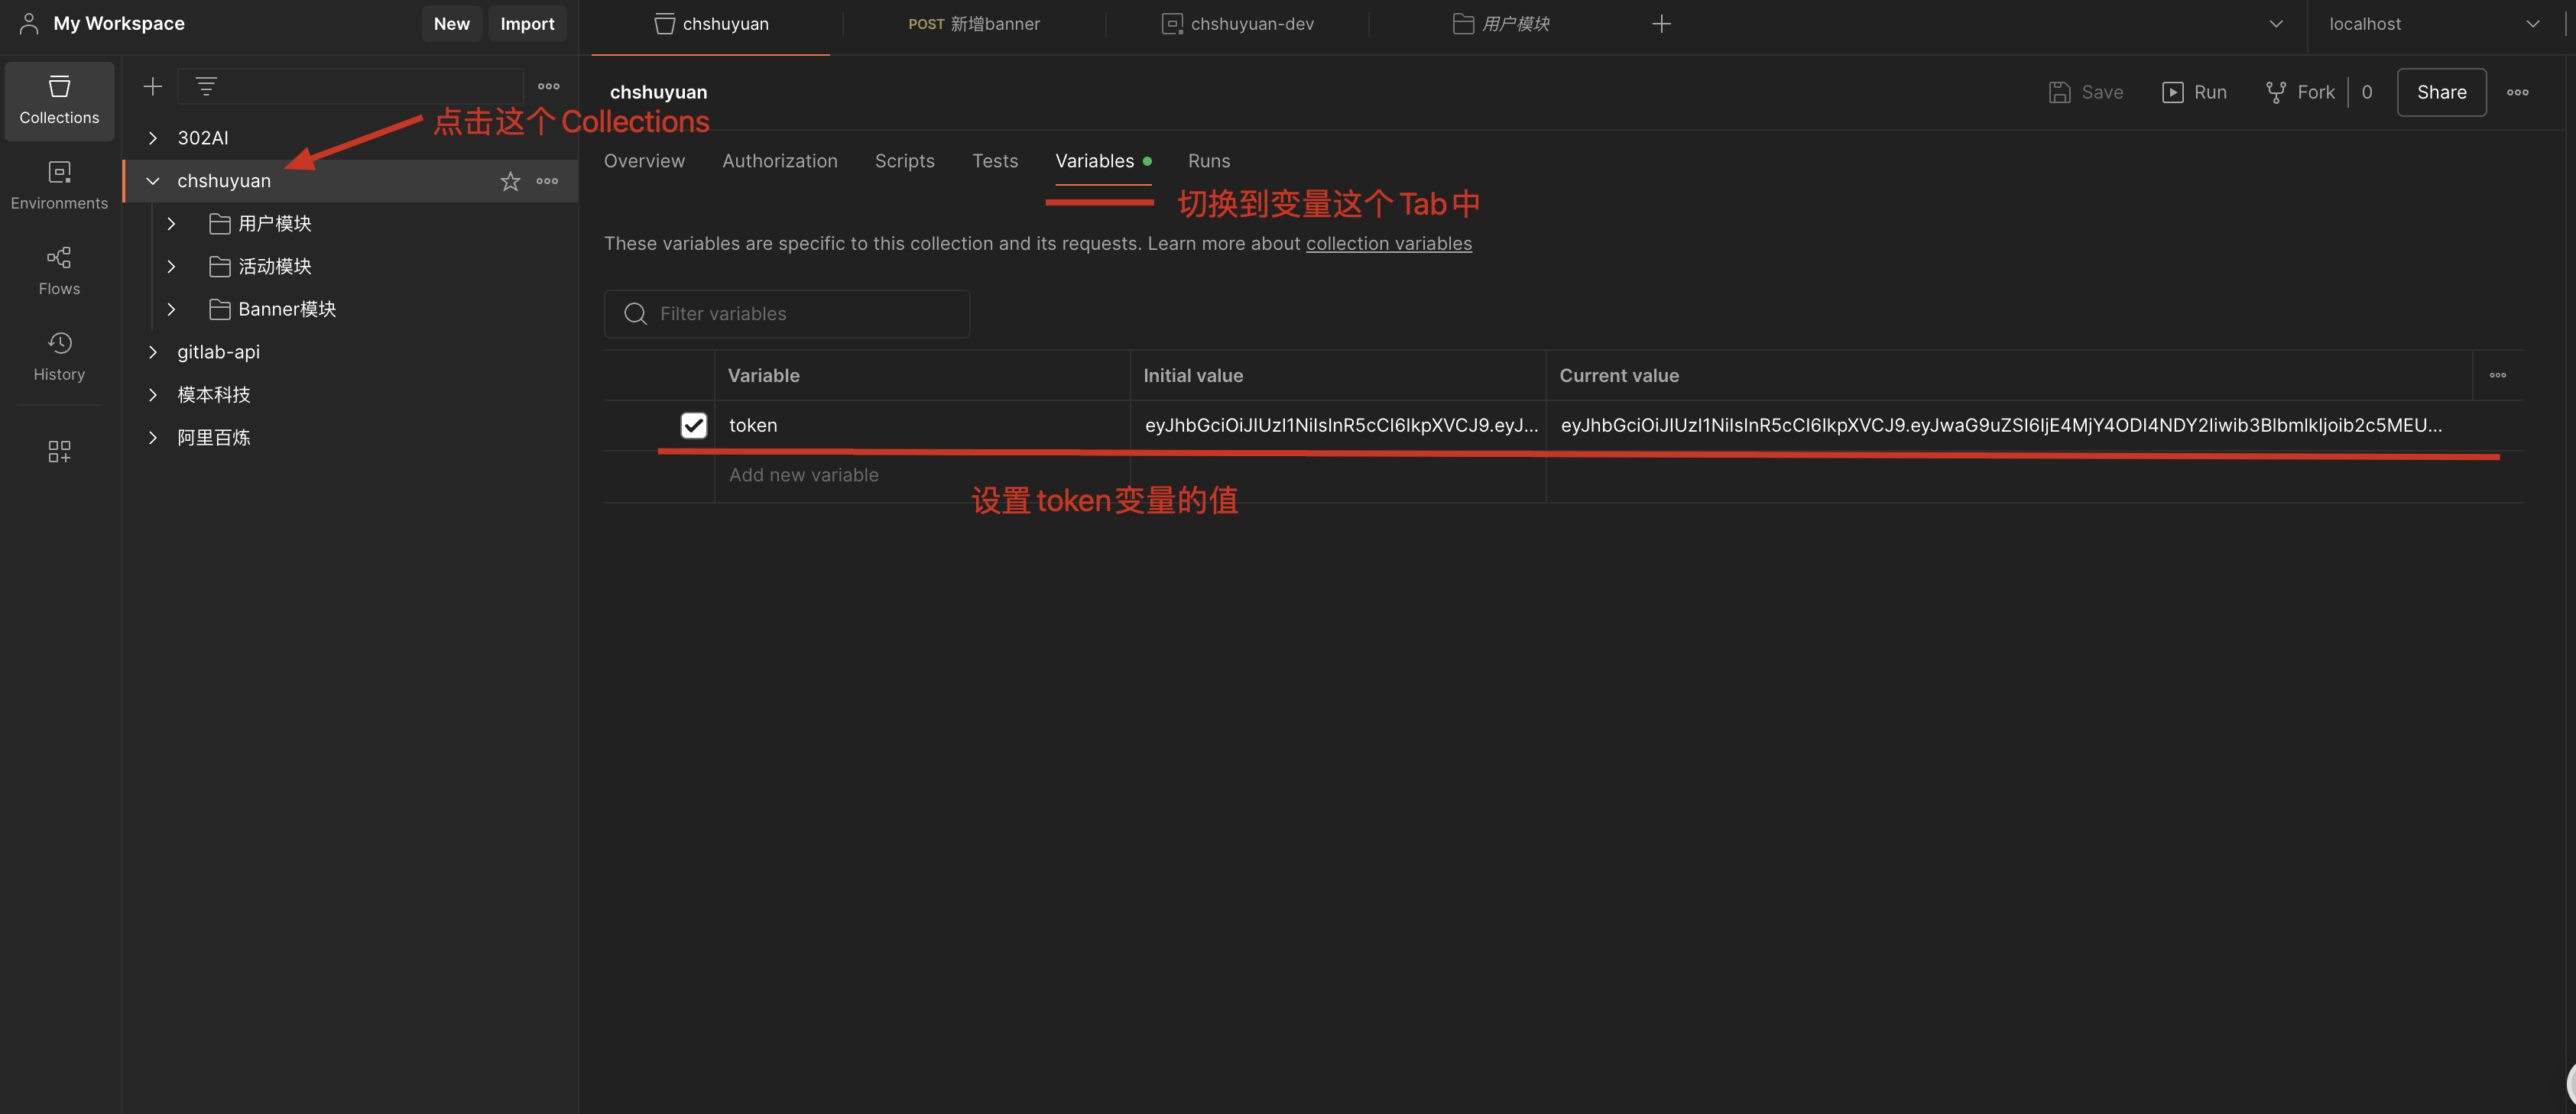This screenshot has height=1114, width=2576.
Task: Collapse the chshuyuan collection tree
Action: coord(153,181)
